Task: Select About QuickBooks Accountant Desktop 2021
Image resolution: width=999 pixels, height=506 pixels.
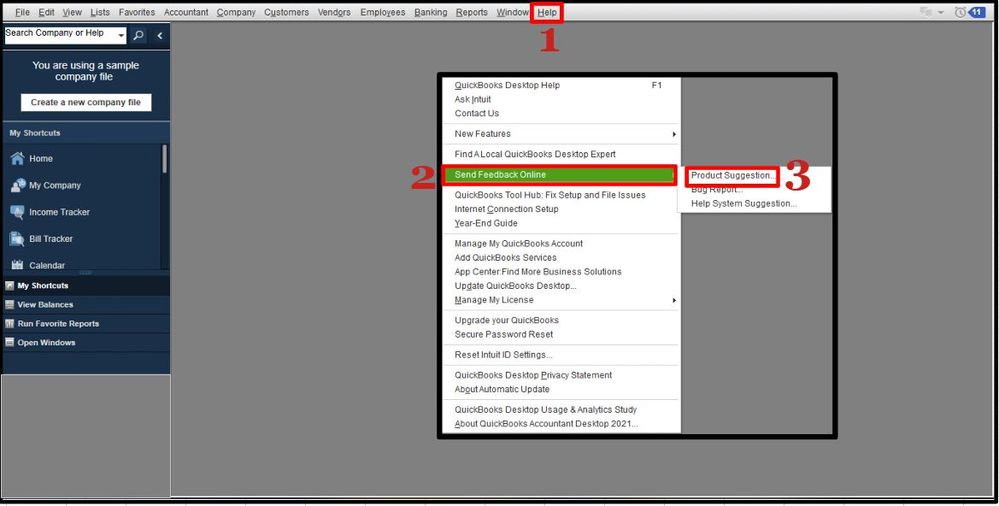Action: click(x=562, y=424)
